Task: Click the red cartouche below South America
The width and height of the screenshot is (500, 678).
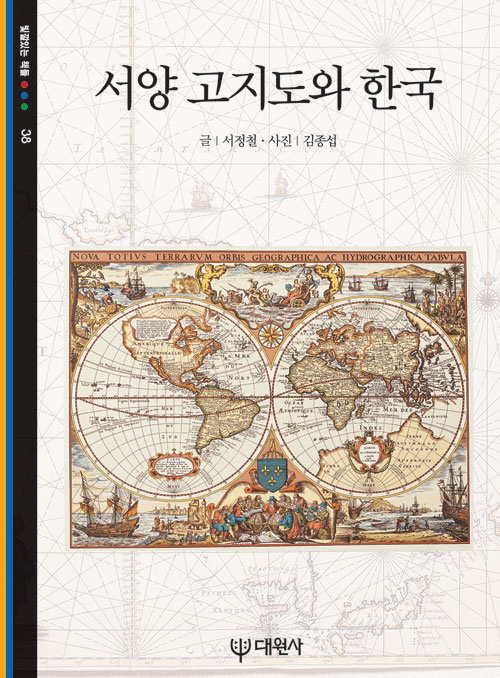Action: tap(173, 464)
